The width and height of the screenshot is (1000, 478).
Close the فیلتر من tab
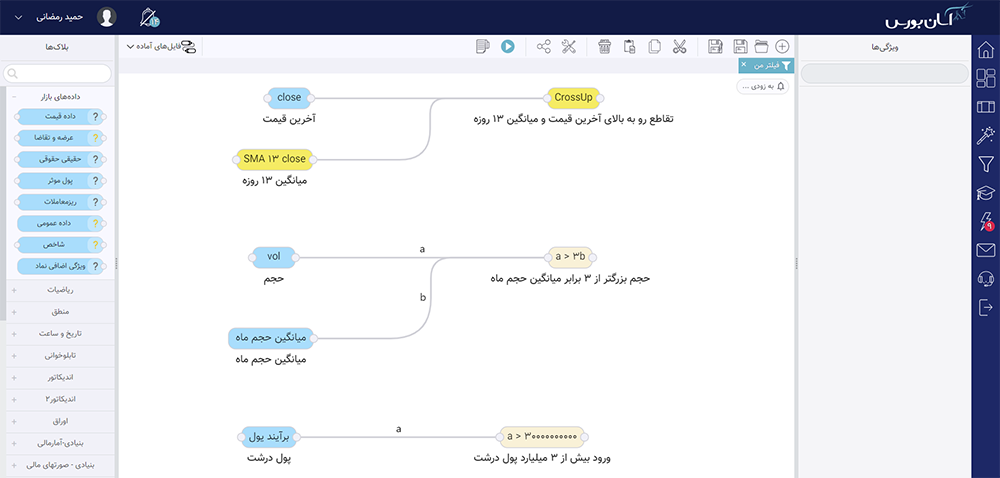tap(744, 64)
